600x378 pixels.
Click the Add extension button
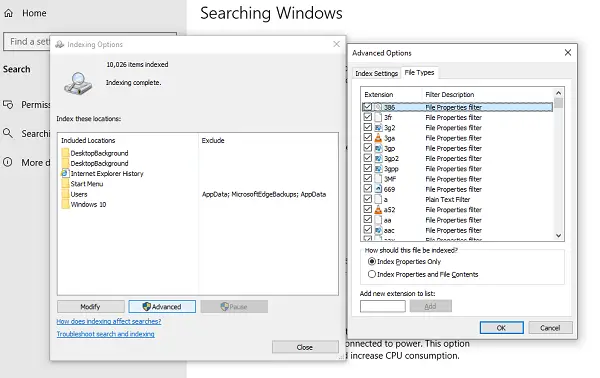pyautogui.click(x=430, y=306)
